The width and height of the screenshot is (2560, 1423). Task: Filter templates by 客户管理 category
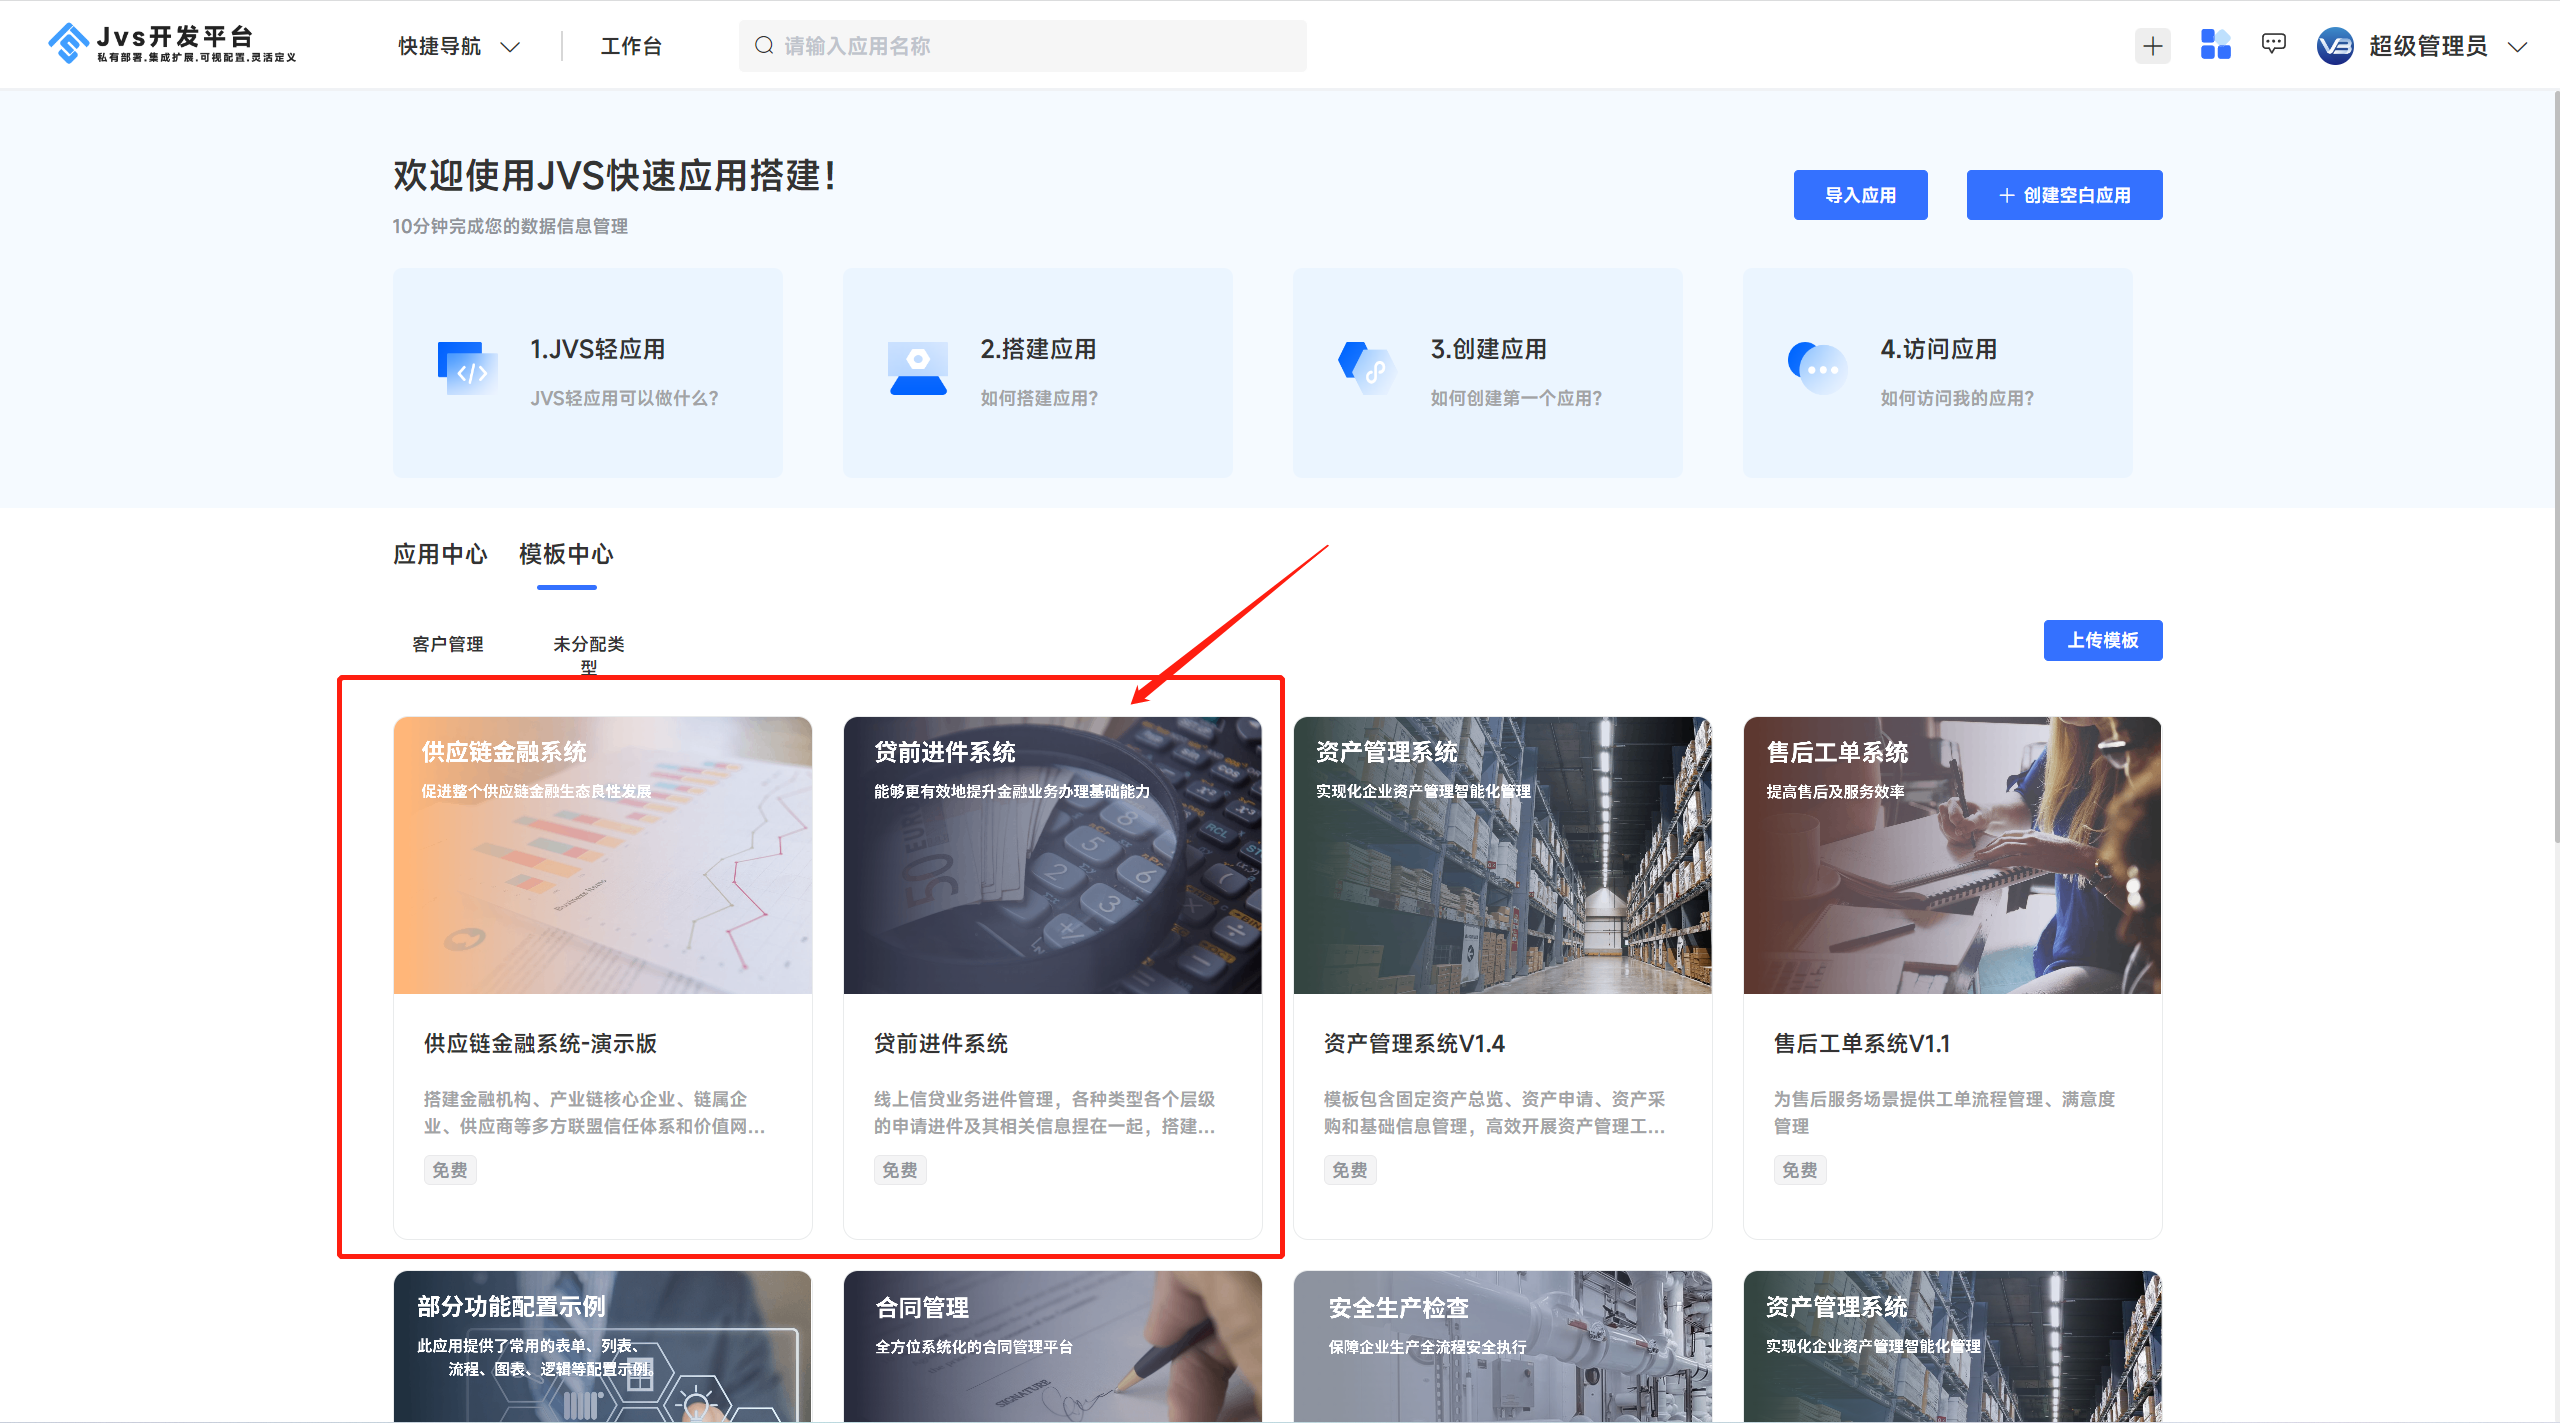point(447,644)
